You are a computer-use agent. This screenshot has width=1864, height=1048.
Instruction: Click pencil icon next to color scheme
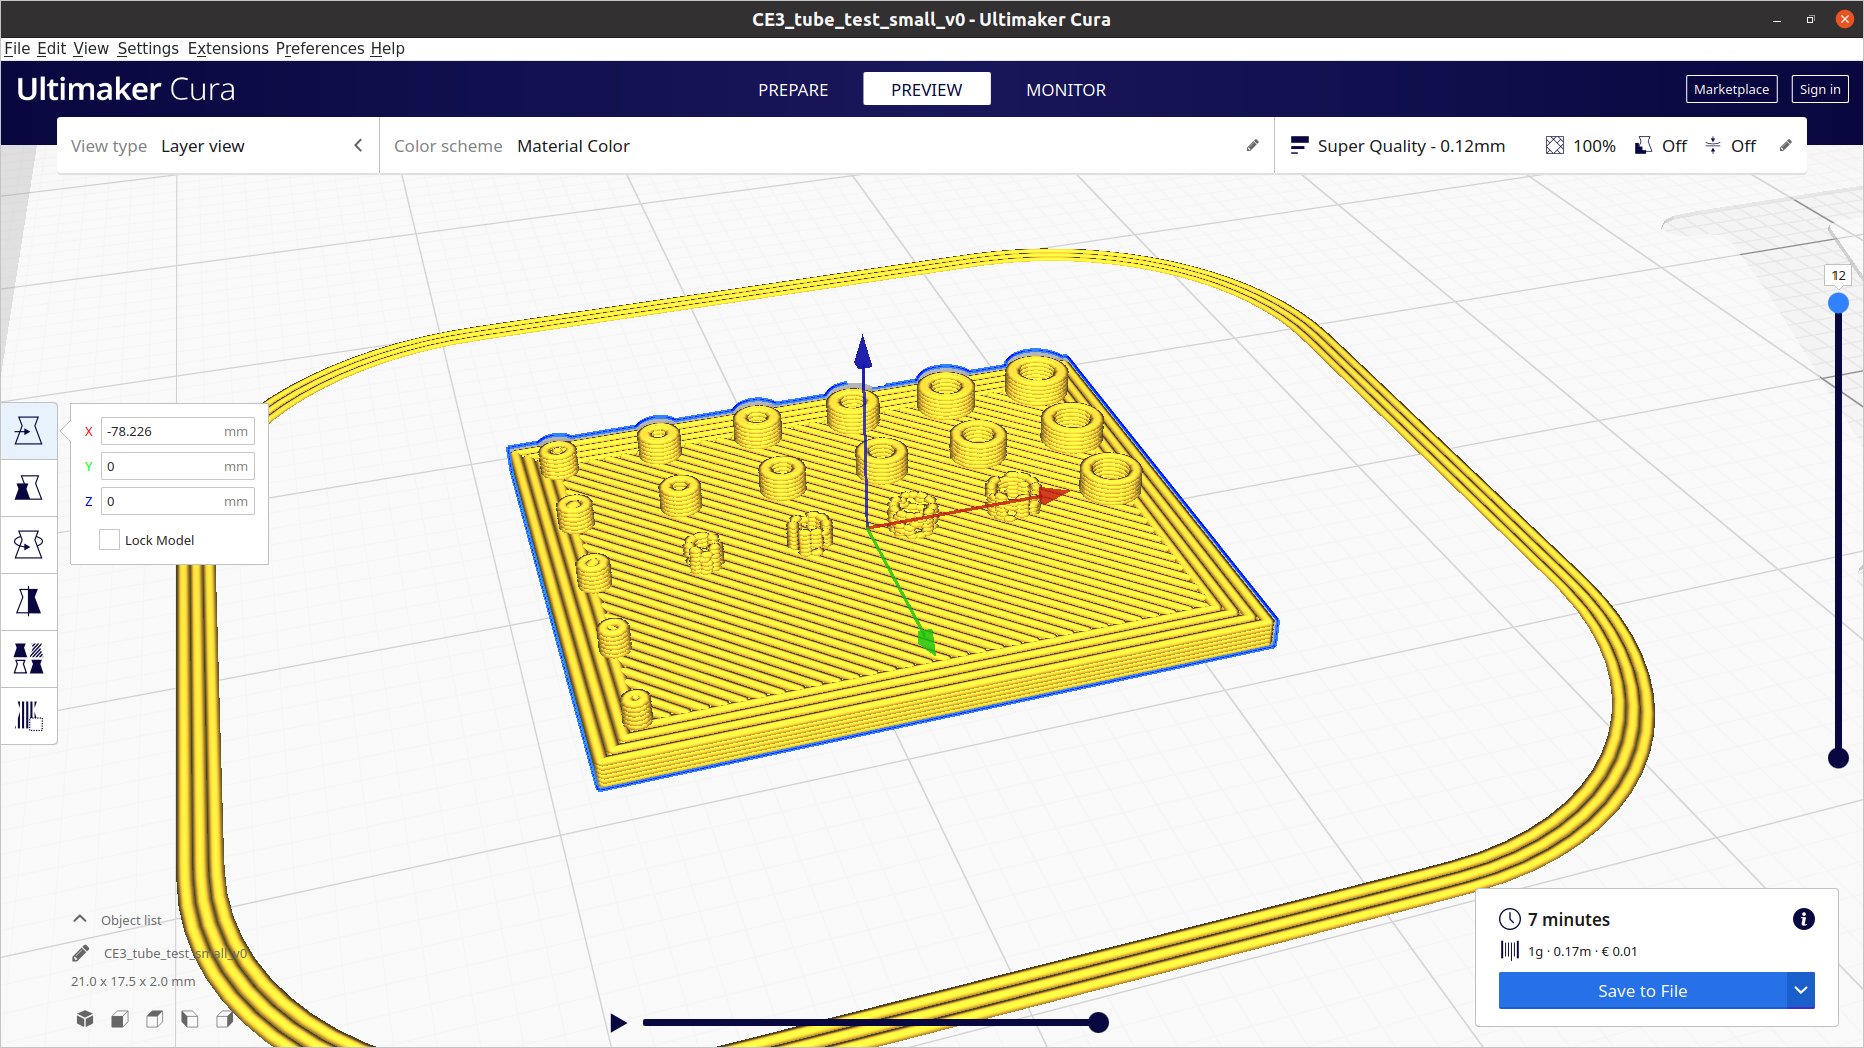click(x=1252, y=146)
